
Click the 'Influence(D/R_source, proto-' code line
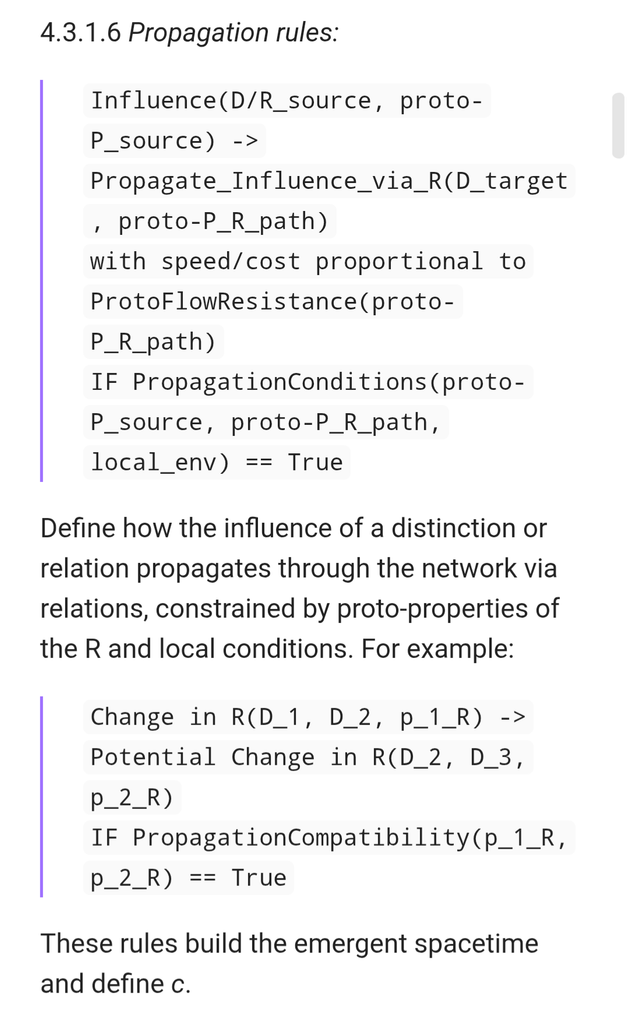[287, 101]
